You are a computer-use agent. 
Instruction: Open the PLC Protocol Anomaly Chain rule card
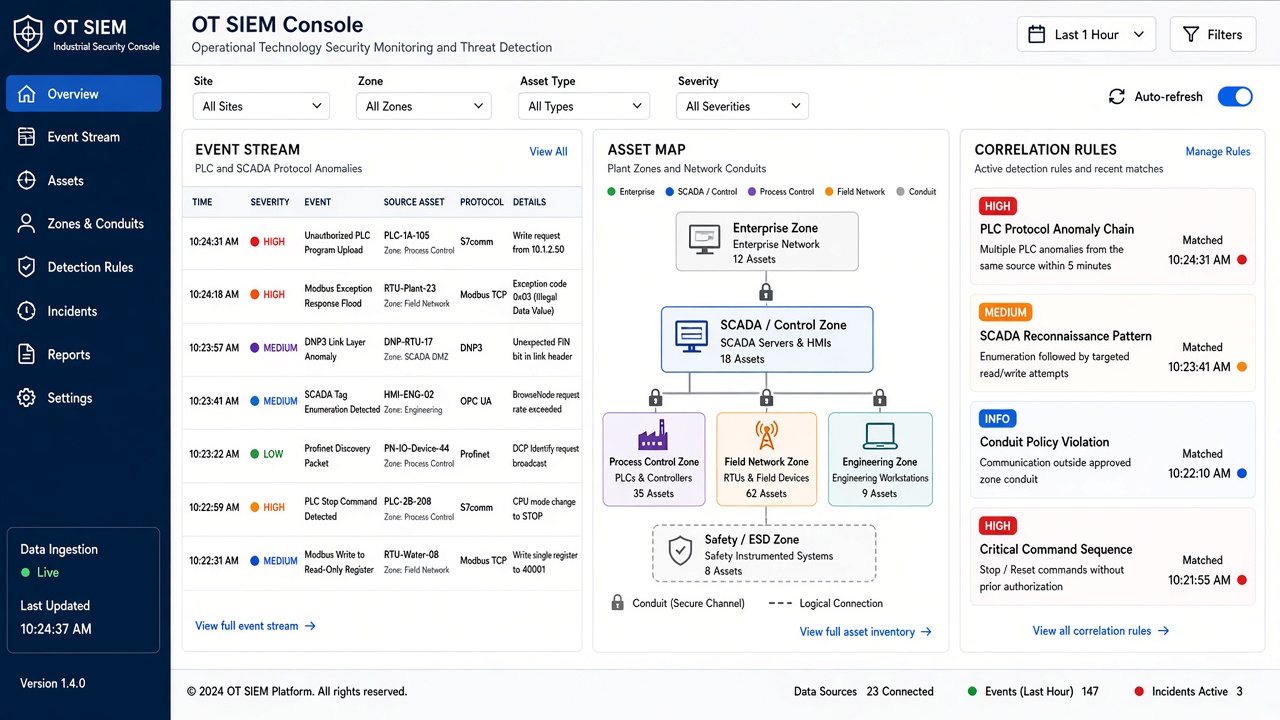[x=1112, y=235]
